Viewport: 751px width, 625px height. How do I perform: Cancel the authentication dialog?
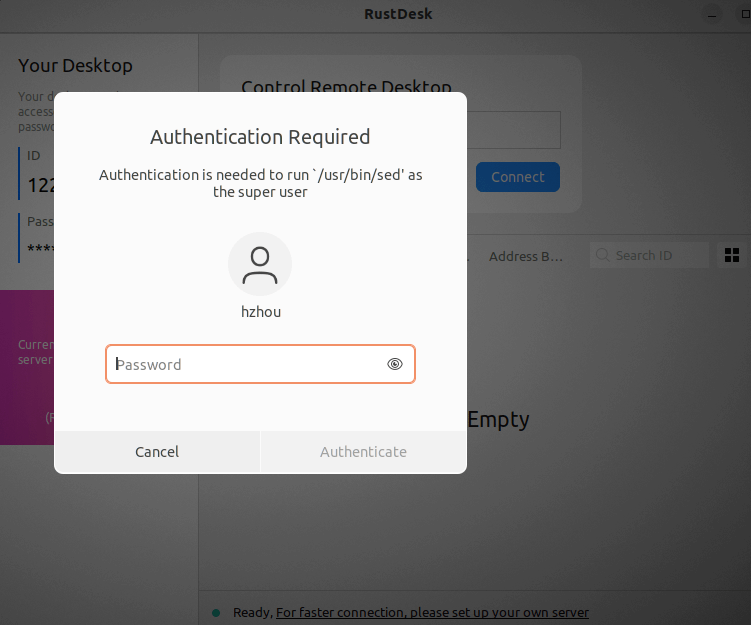tap(157, 452)
